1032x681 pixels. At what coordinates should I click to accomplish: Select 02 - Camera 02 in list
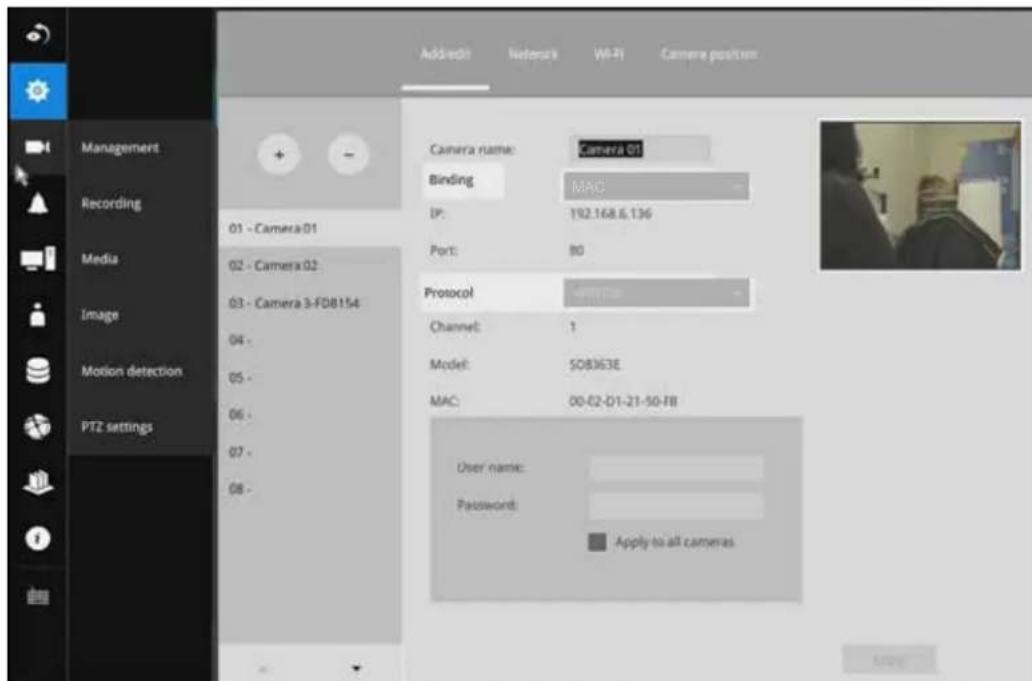[x=310, y=266]
